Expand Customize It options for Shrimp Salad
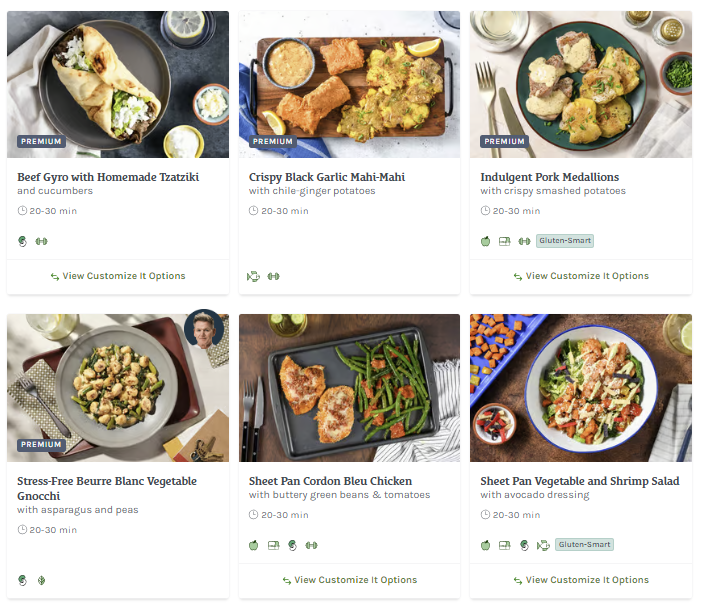This screenshot has width=701, height=608. (x=581, y=580)
